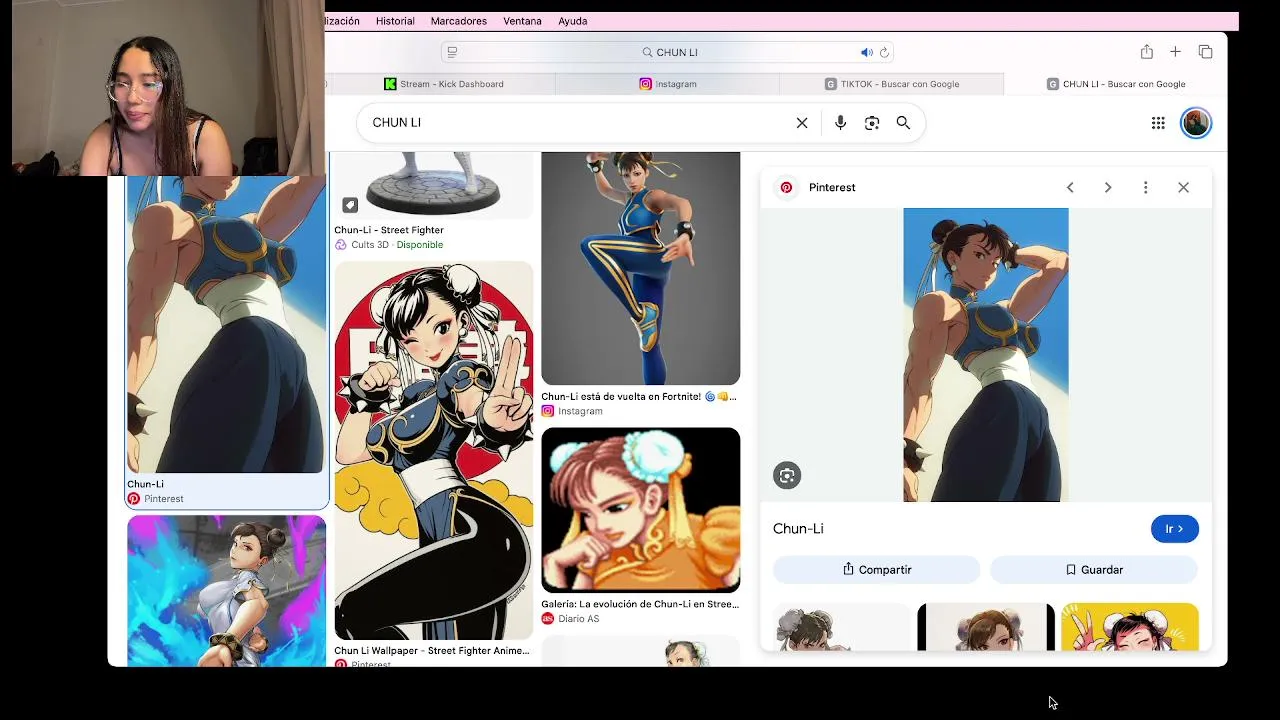
Task: Open middle related image with dark background
Action: [986, 627]
